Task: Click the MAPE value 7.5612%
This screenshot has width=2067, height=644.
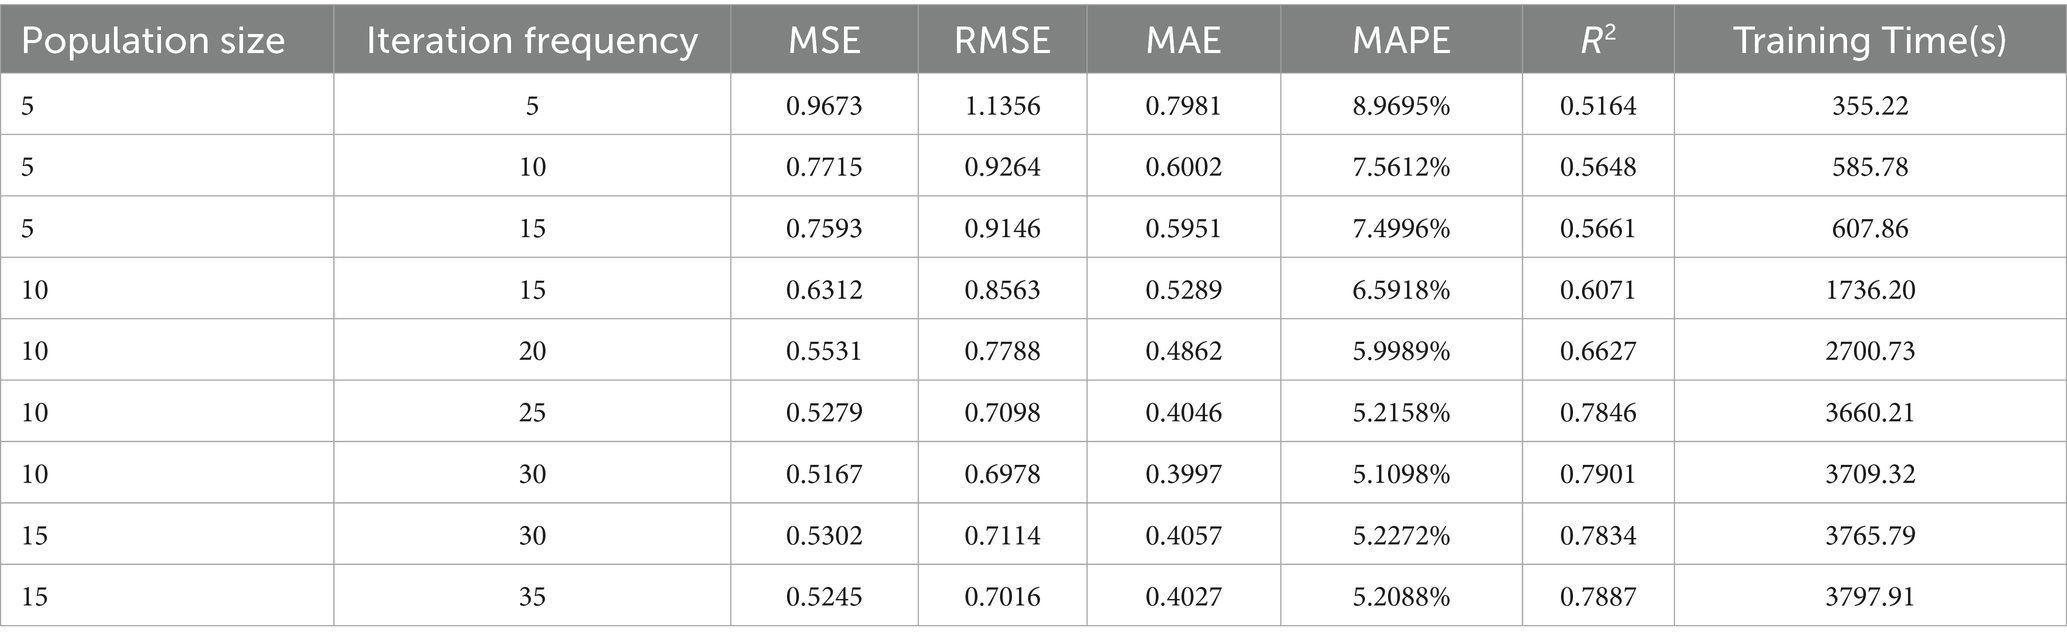Action: click(1401, 166)
